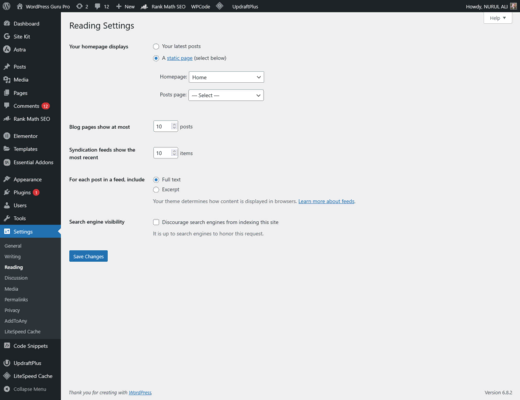Select the Excerpt feed option
The width and height of the screenshot is (520, 400).
[156, 190]
